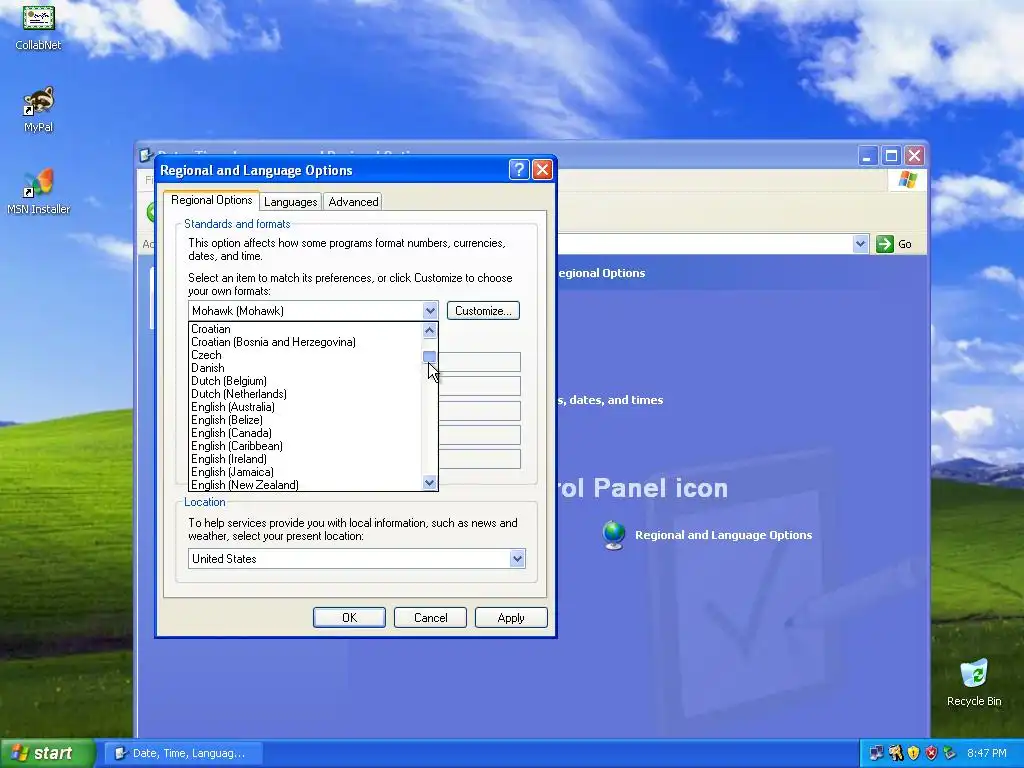This screenshot has width=1024, height=768.
Task: Click the green Go arrow icon
Action: pos(884,244)
